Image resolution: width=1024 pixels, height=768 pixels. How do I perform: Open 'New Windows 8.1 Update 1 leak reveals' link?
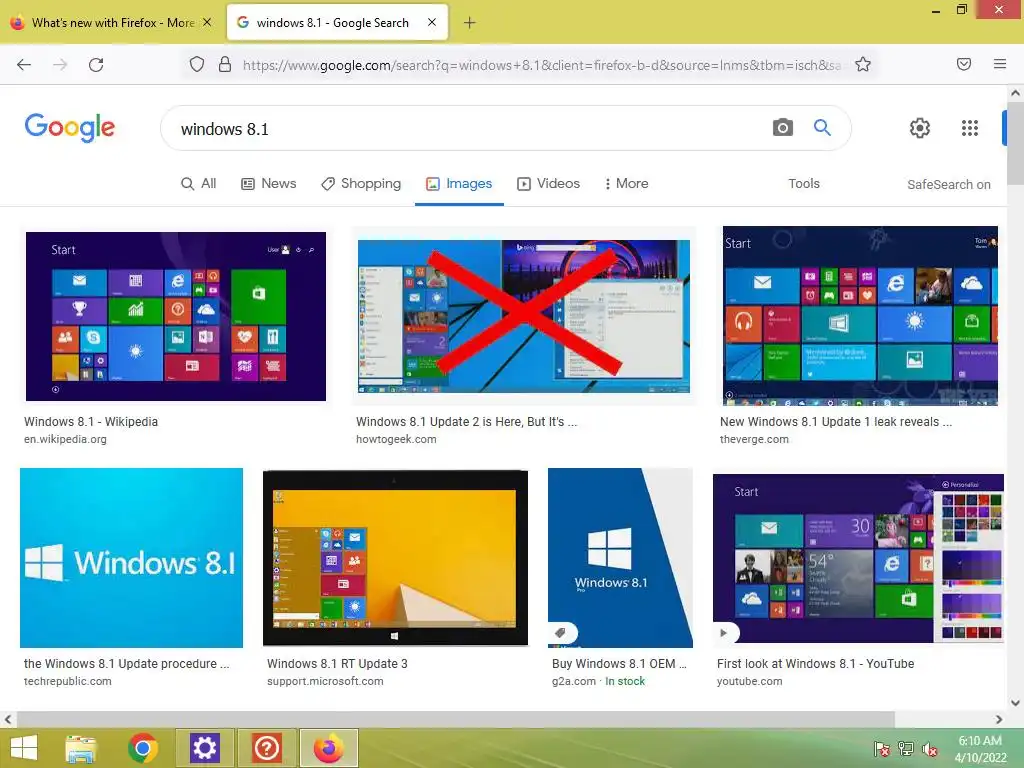coord(836,422)
